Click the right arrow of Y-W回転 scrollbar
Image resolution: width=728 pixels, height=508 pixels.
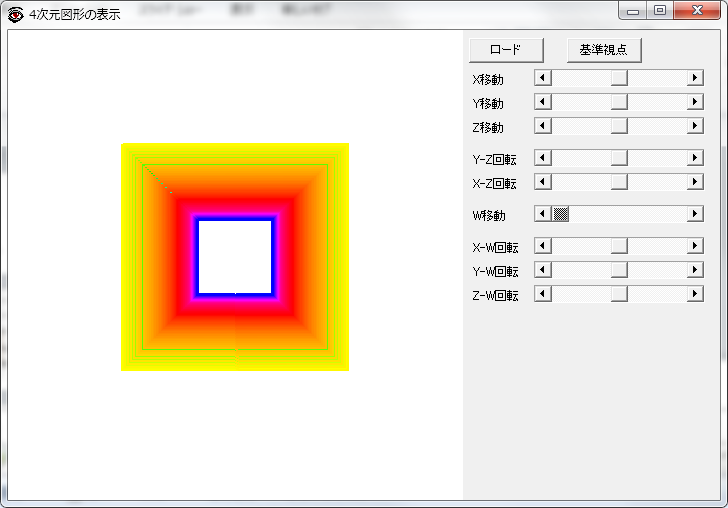coord(695,270)
